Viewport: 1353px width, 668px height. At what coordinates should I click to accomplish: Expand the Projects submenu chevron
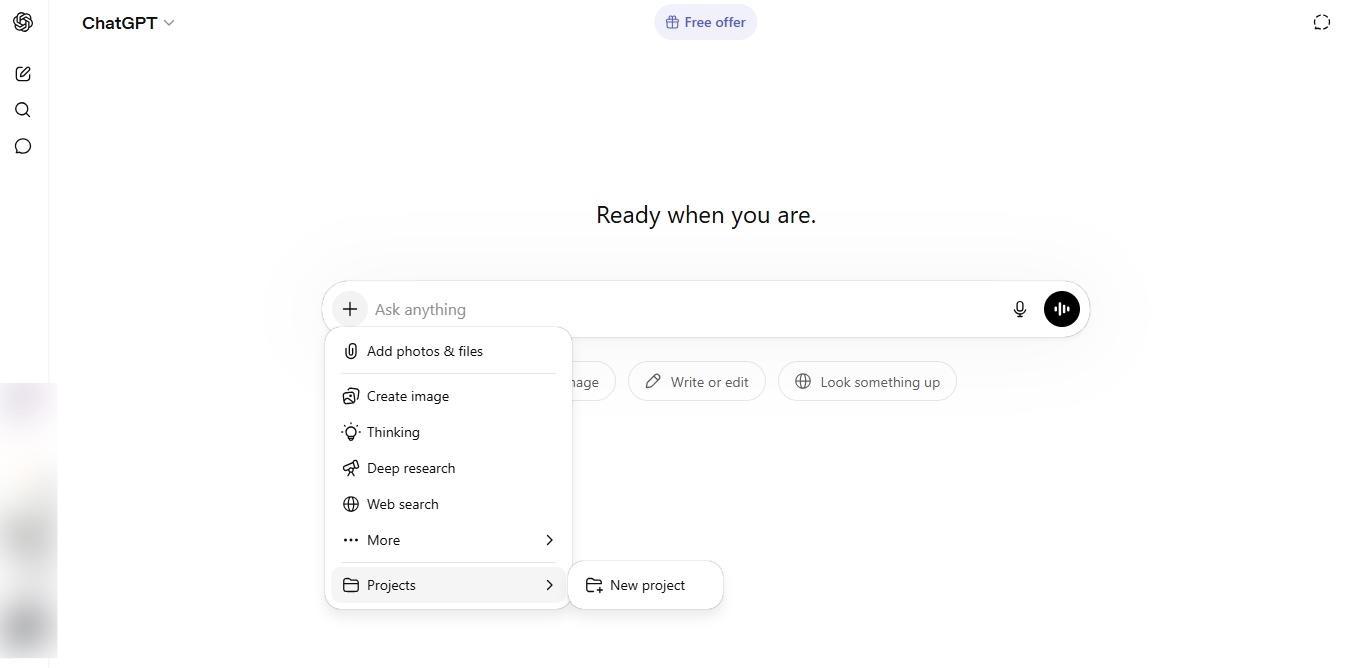pos(549,585)
